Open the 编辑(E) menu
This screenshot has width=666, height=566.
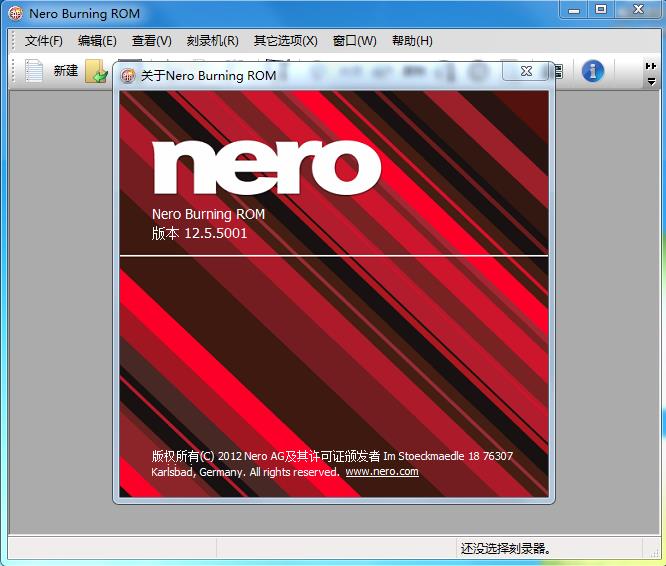(97, 41)
